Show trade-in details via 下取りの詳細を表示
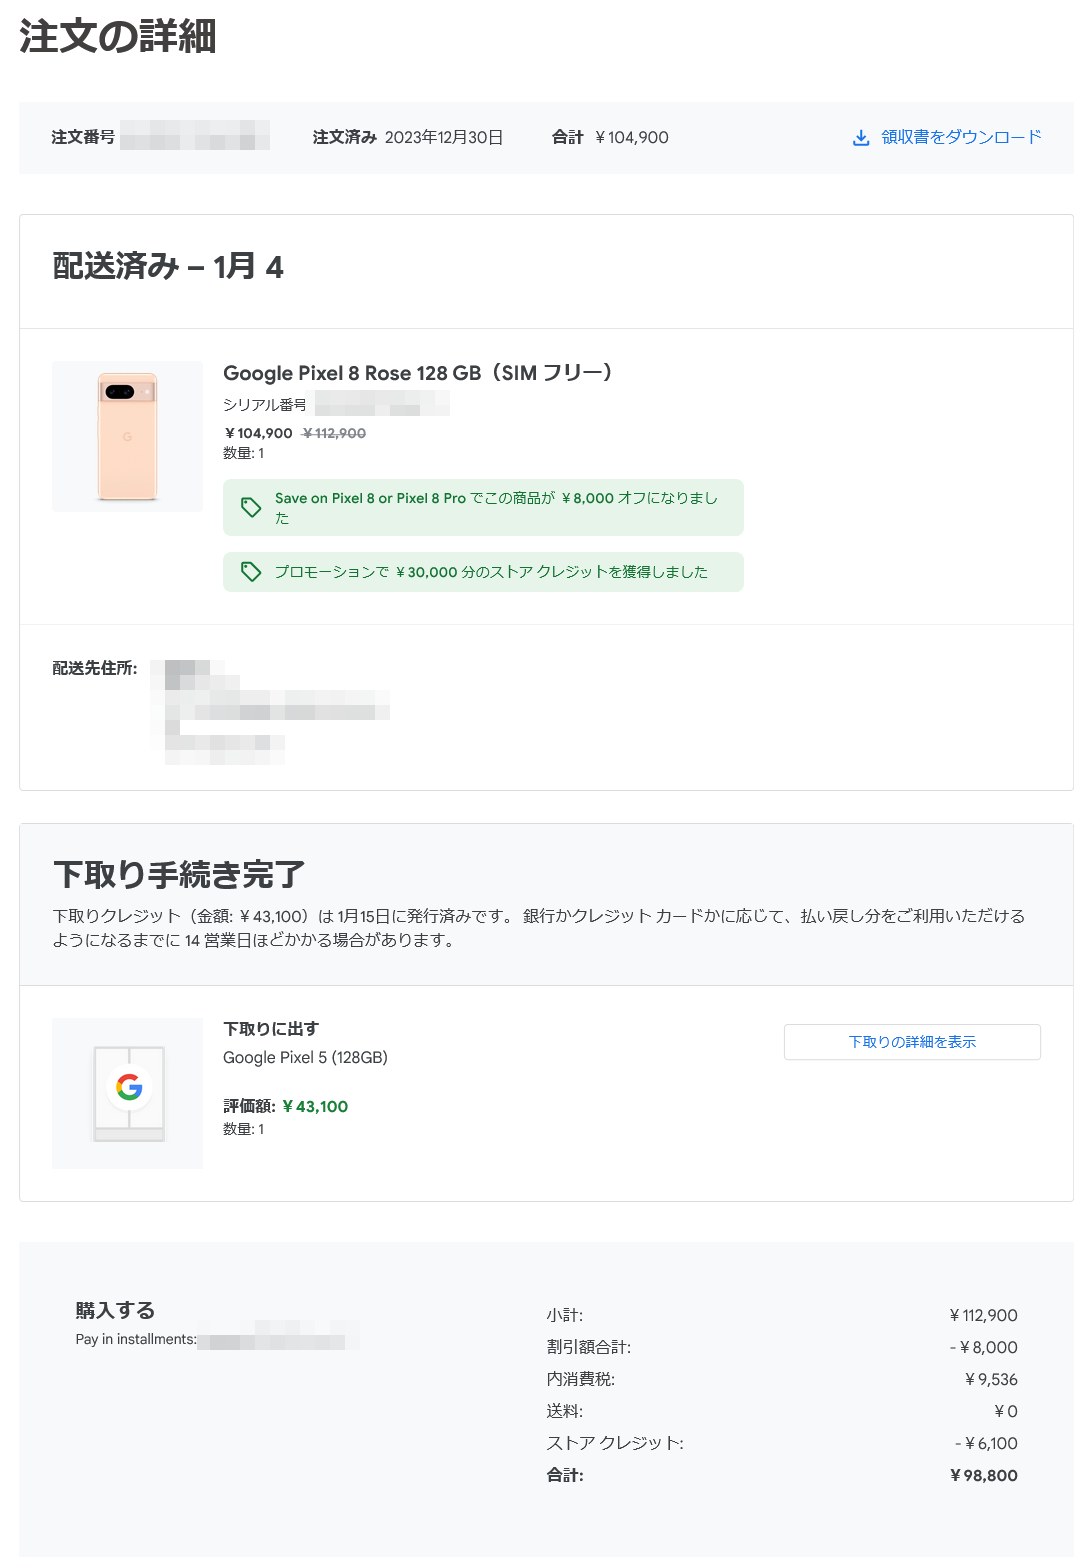Screen dimensions: 1085x1557 tap(912, 1041)
